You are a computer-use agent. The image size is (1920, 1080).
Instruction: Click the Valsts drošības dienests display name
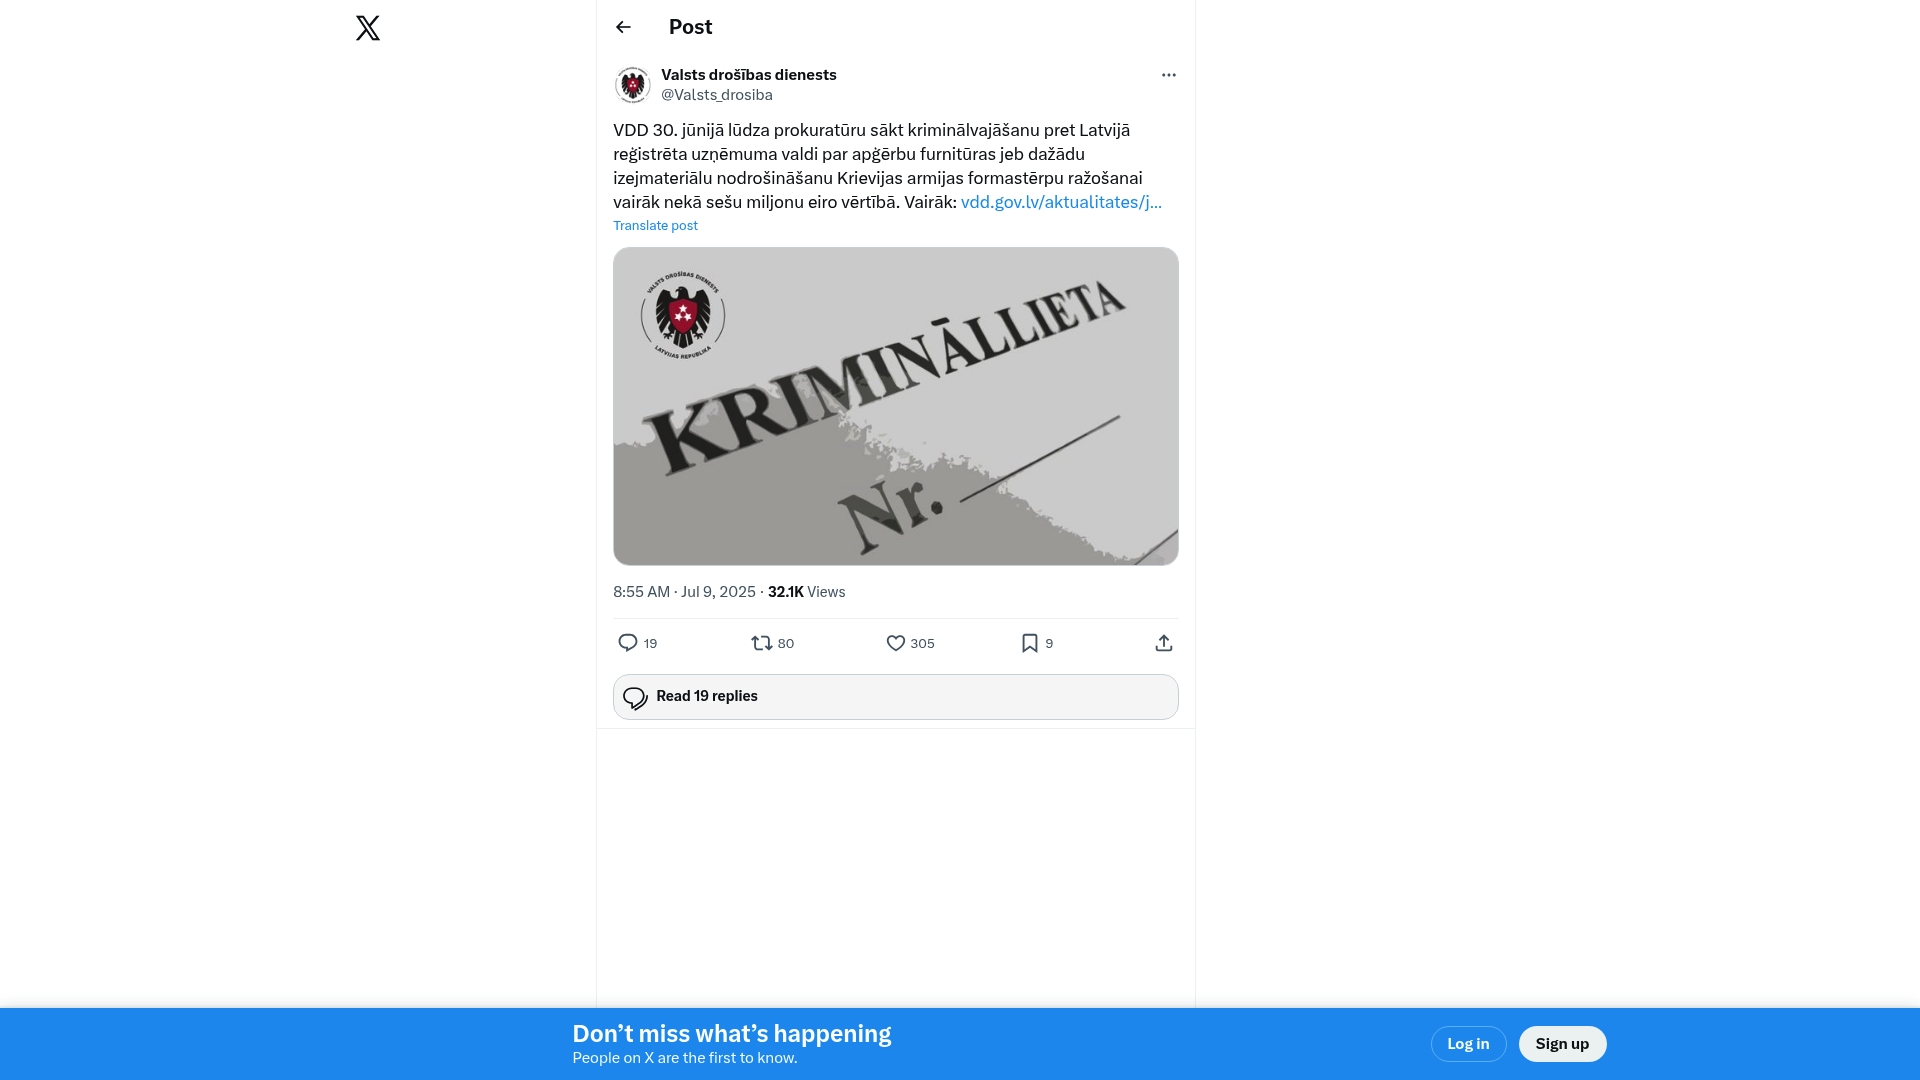749,75
